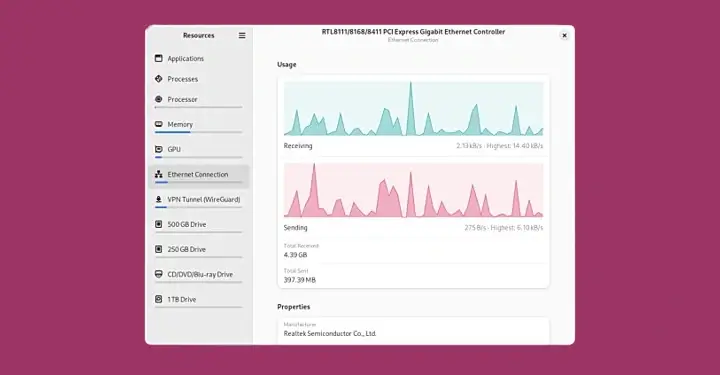Click the Resources sidebar title
This screenshot has height=375, width=720.
[x=198, y=35]
